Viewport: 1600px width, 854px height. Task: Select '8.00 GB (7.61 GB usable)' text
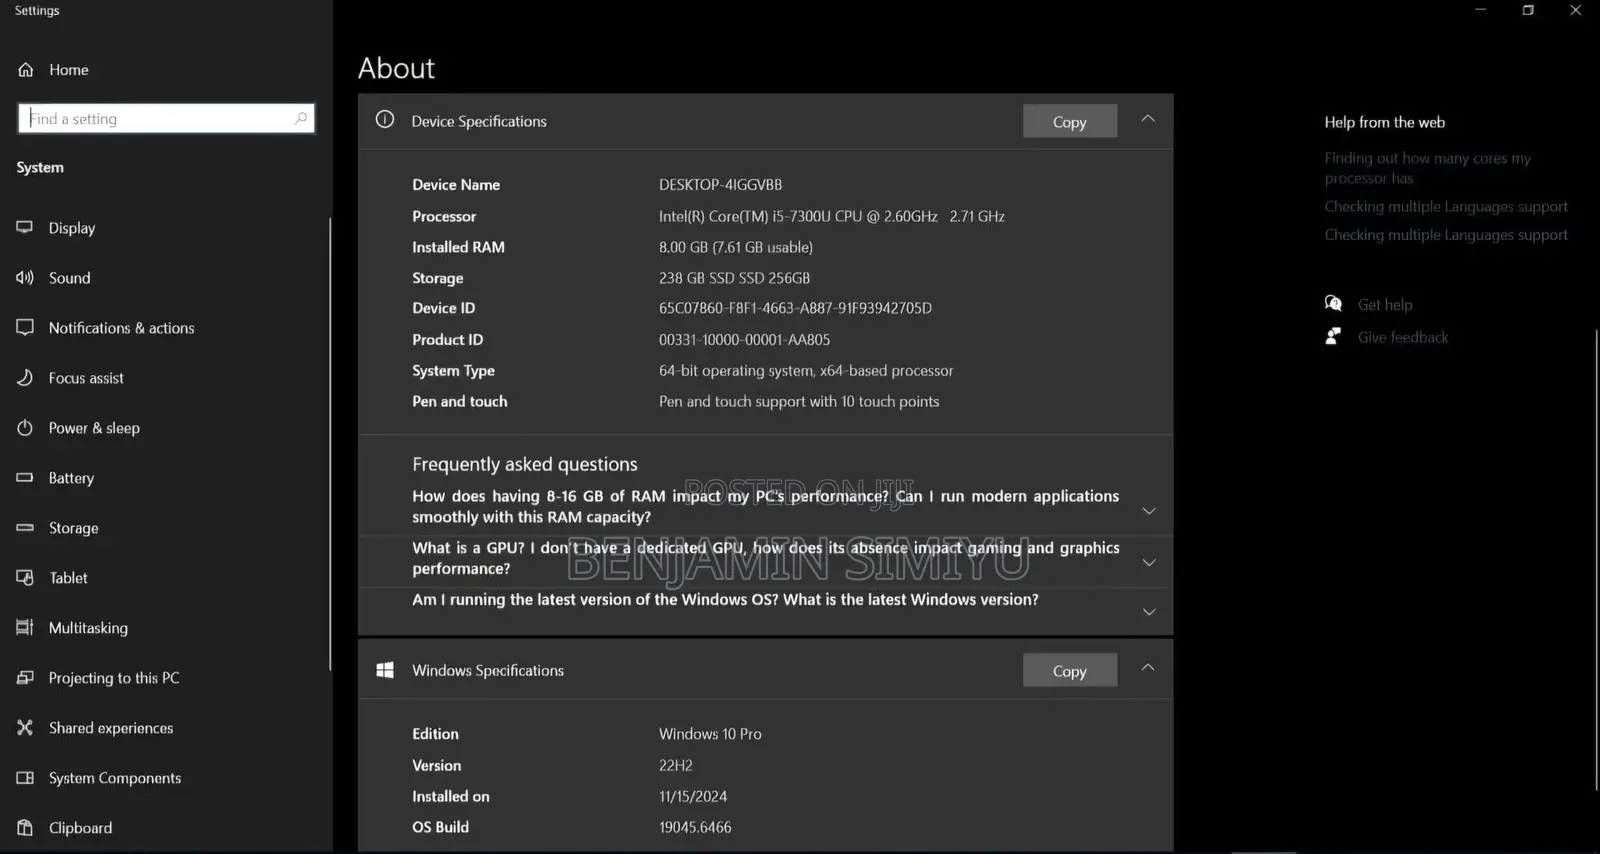coord(735,247)
